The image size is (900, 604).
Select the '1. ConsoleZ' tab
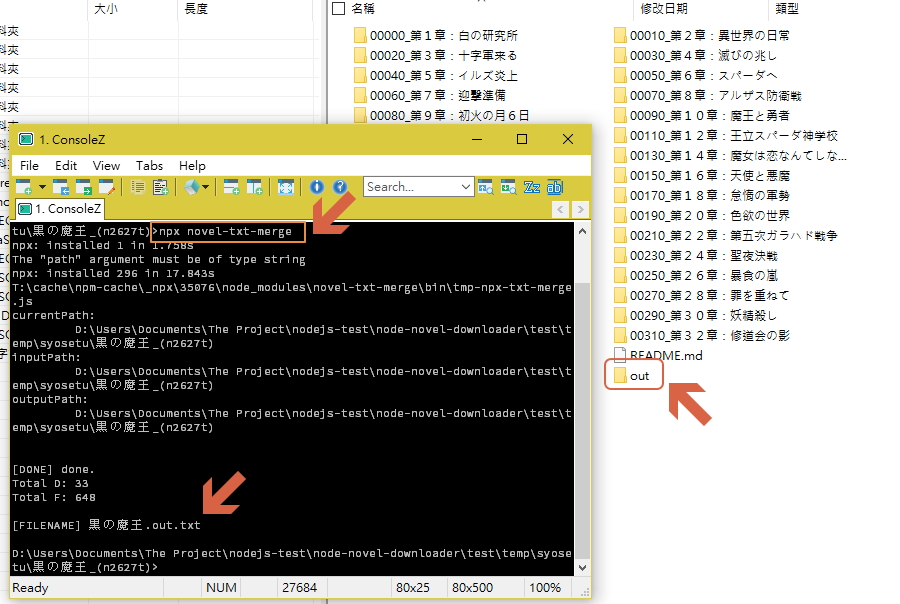60,208
